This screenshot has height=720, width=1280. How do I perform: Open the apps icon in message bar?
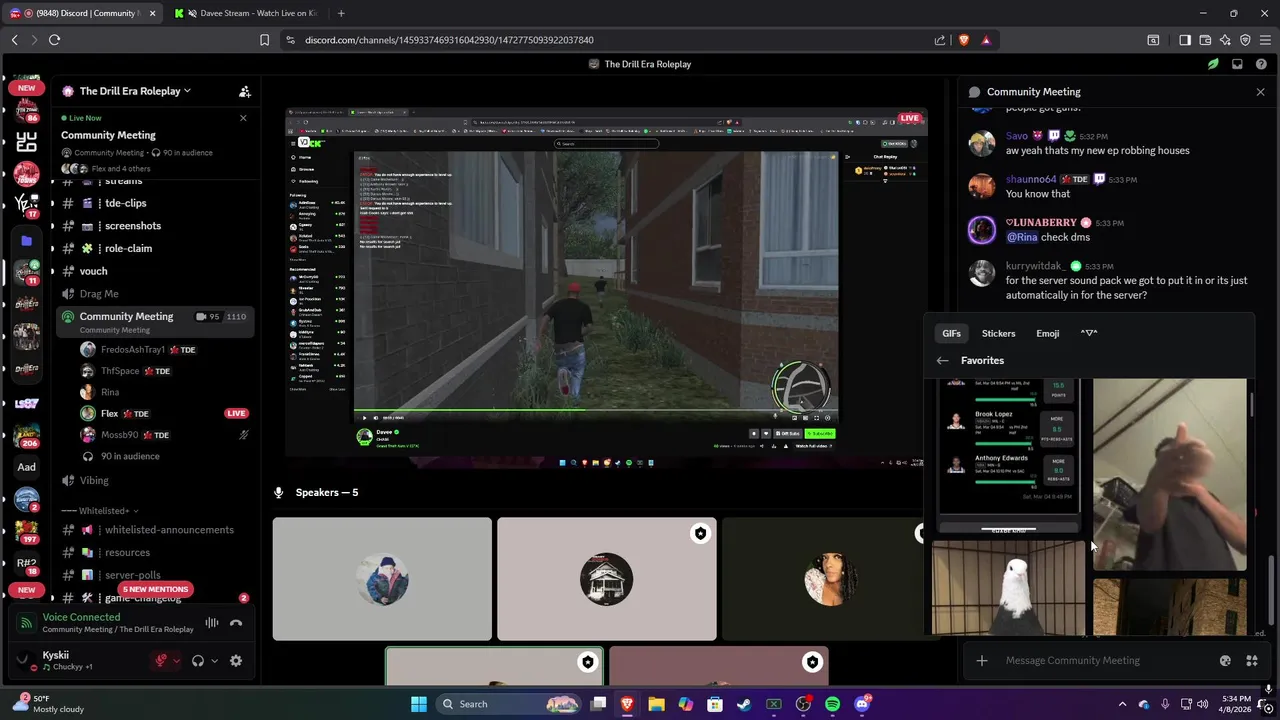[1251, 661]
